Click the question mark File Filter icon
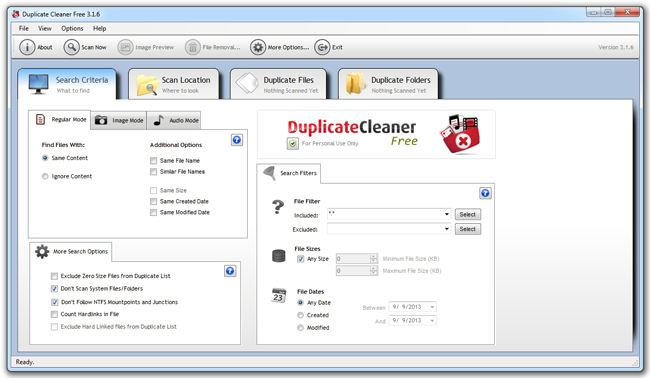The height and width of the screenshot is (378, 650). 278,206
